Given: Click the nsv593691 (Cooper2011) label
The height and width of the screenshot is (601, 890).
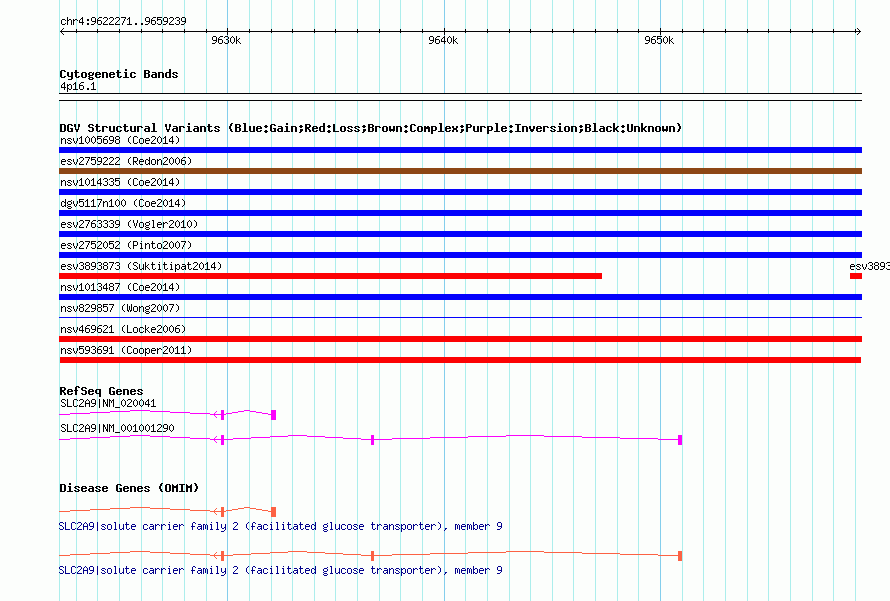Looking at the screenshot, I should coord(126,350).
